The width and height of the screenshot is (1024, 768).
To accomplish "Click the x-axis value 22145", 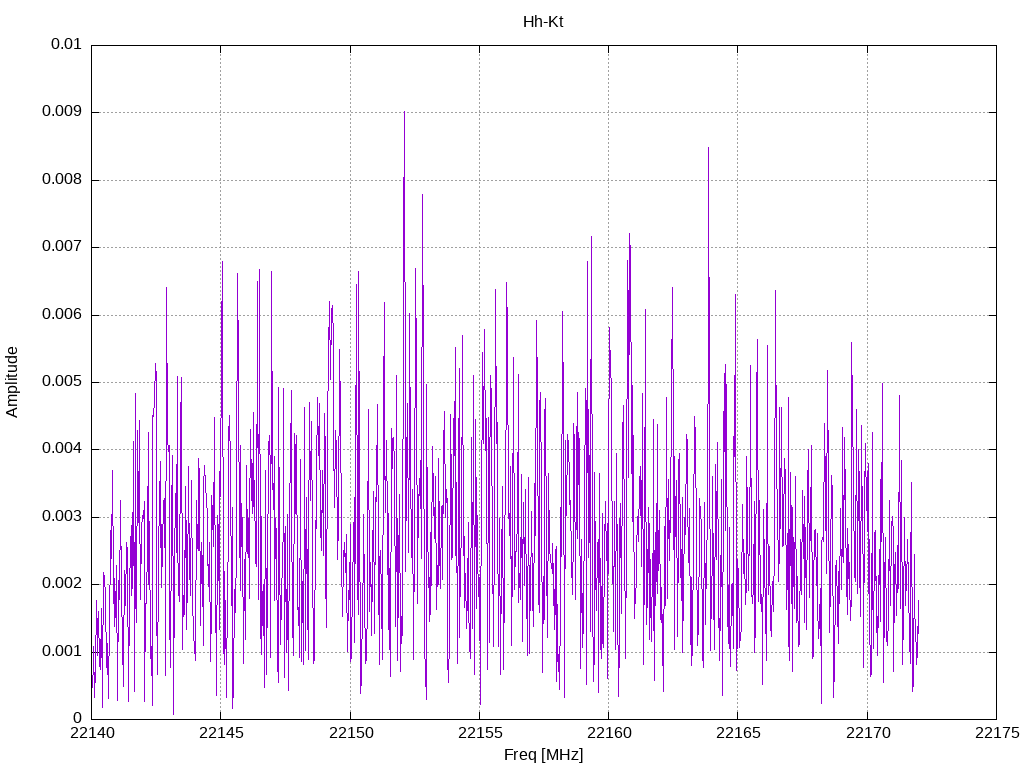I will click(221, 733).
